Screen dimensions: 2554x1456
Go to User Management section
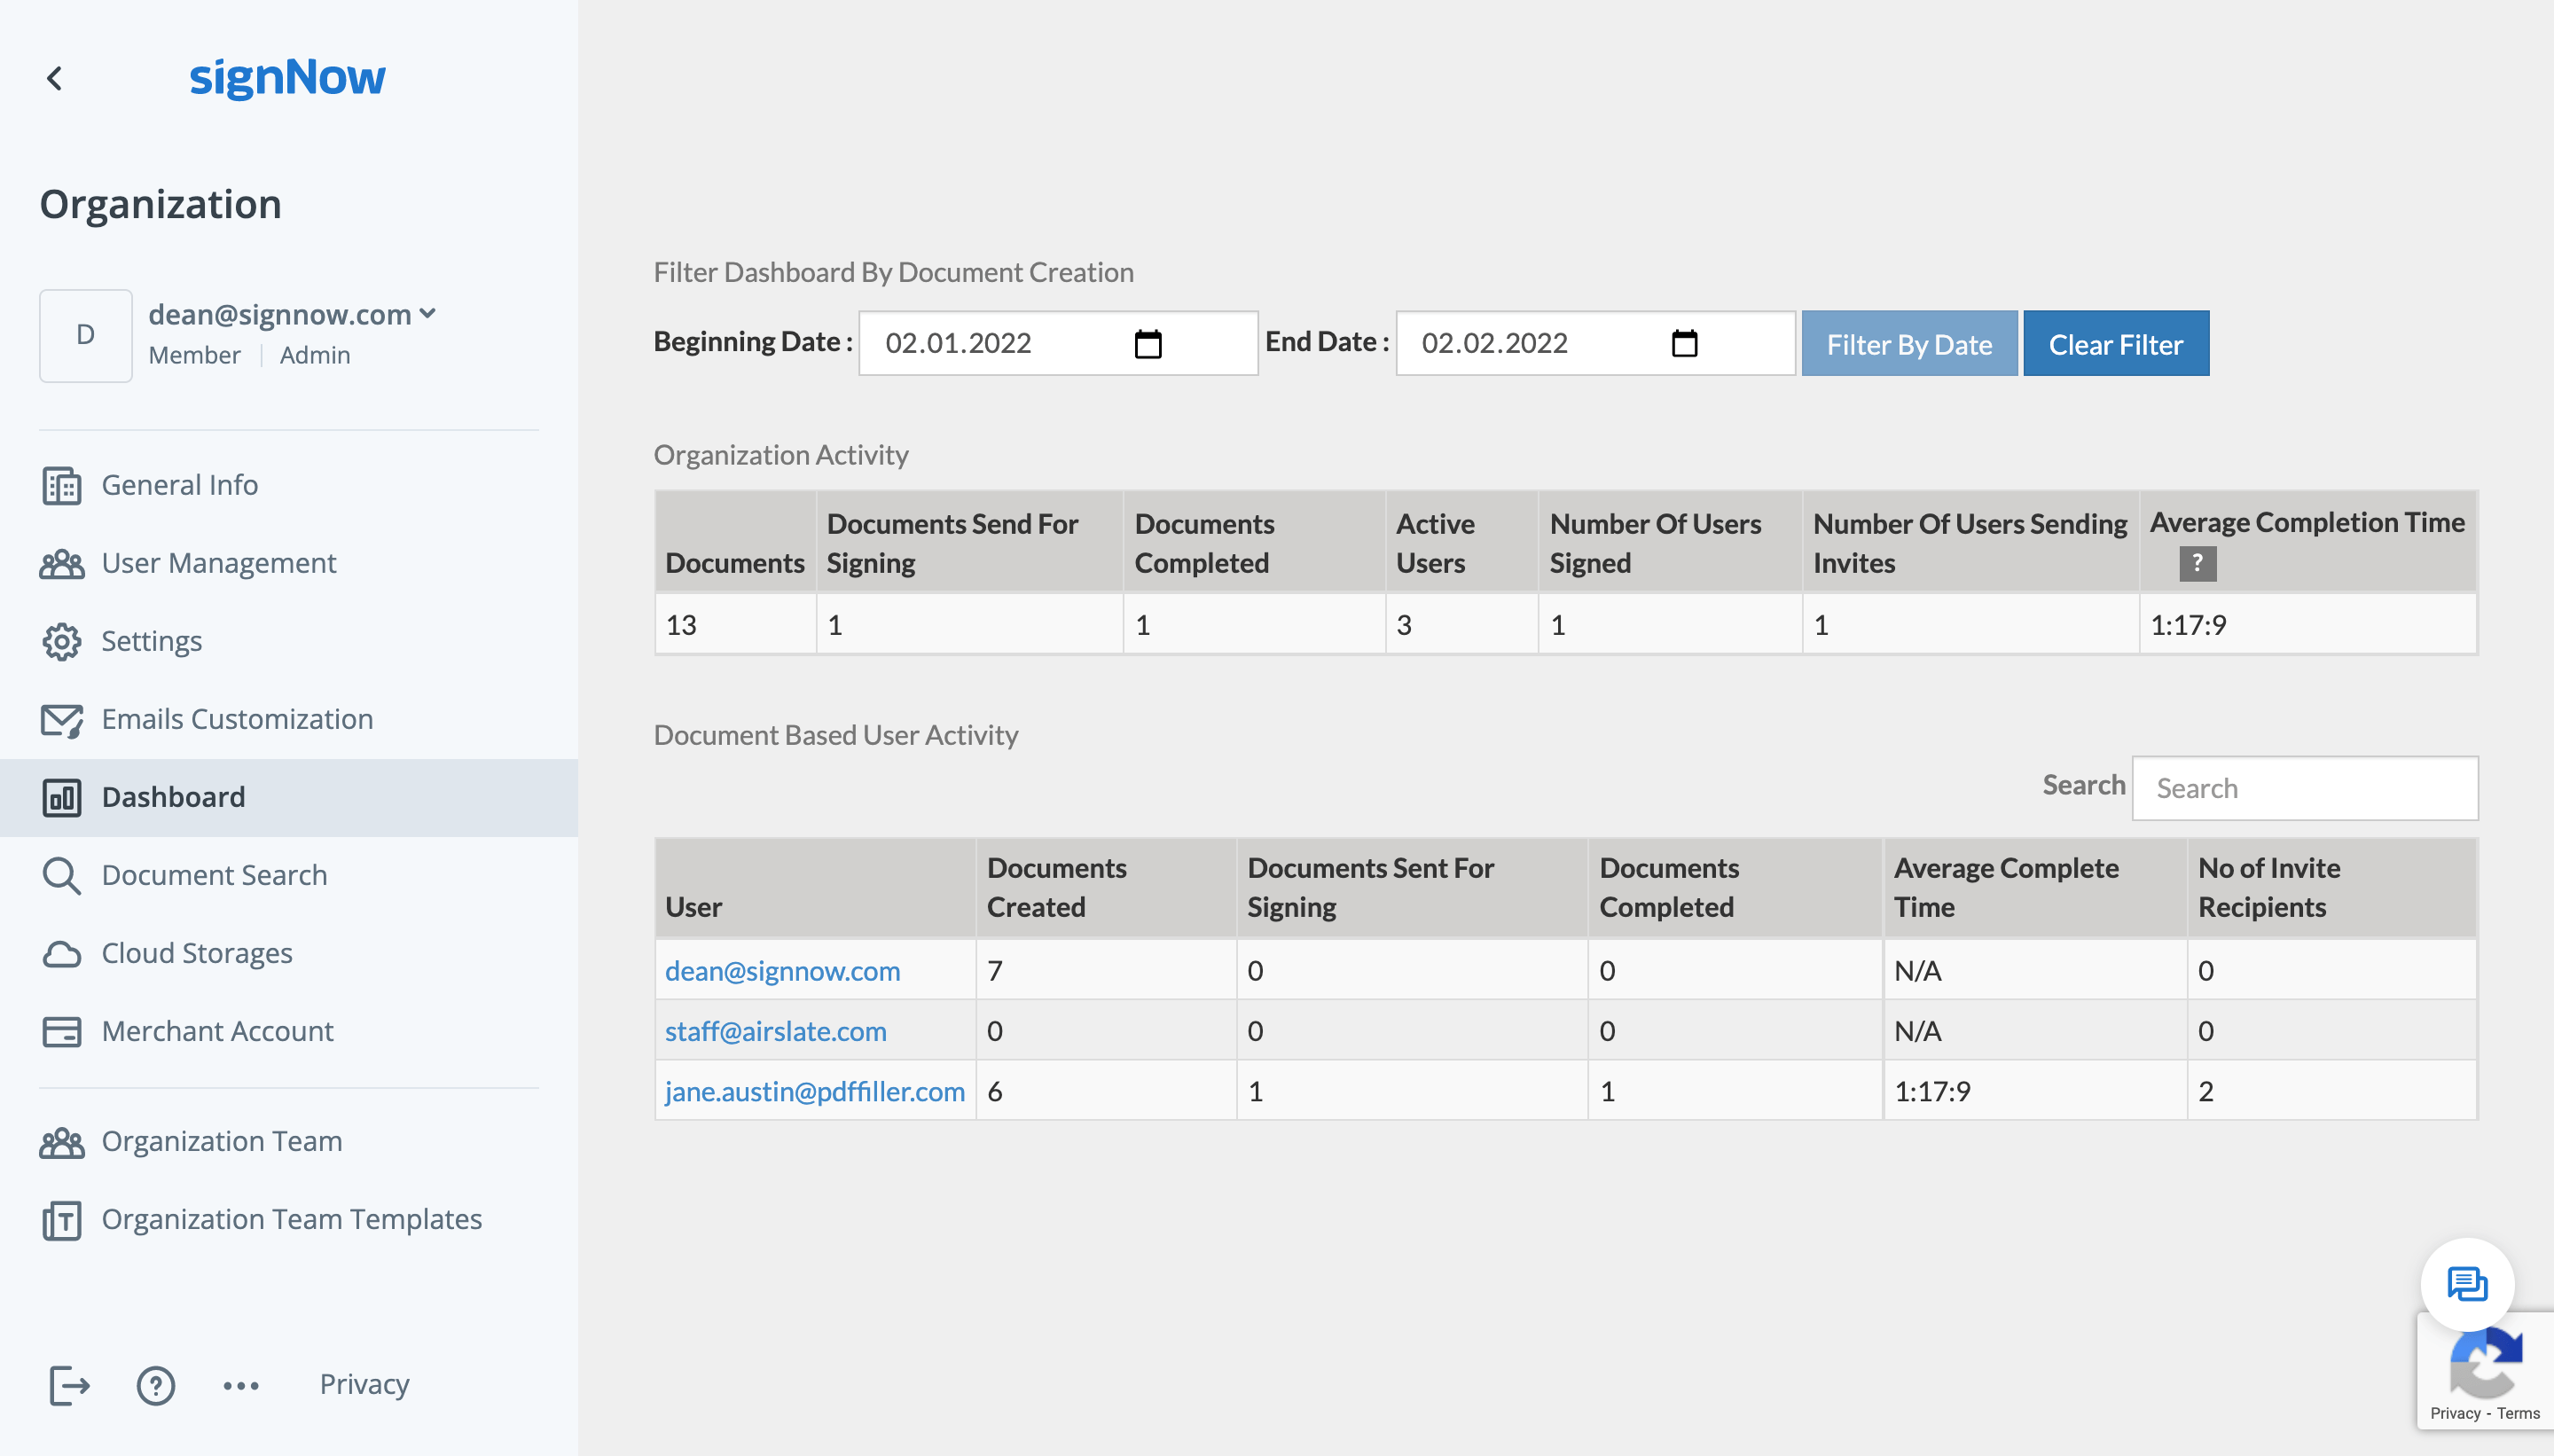(218, 563)
